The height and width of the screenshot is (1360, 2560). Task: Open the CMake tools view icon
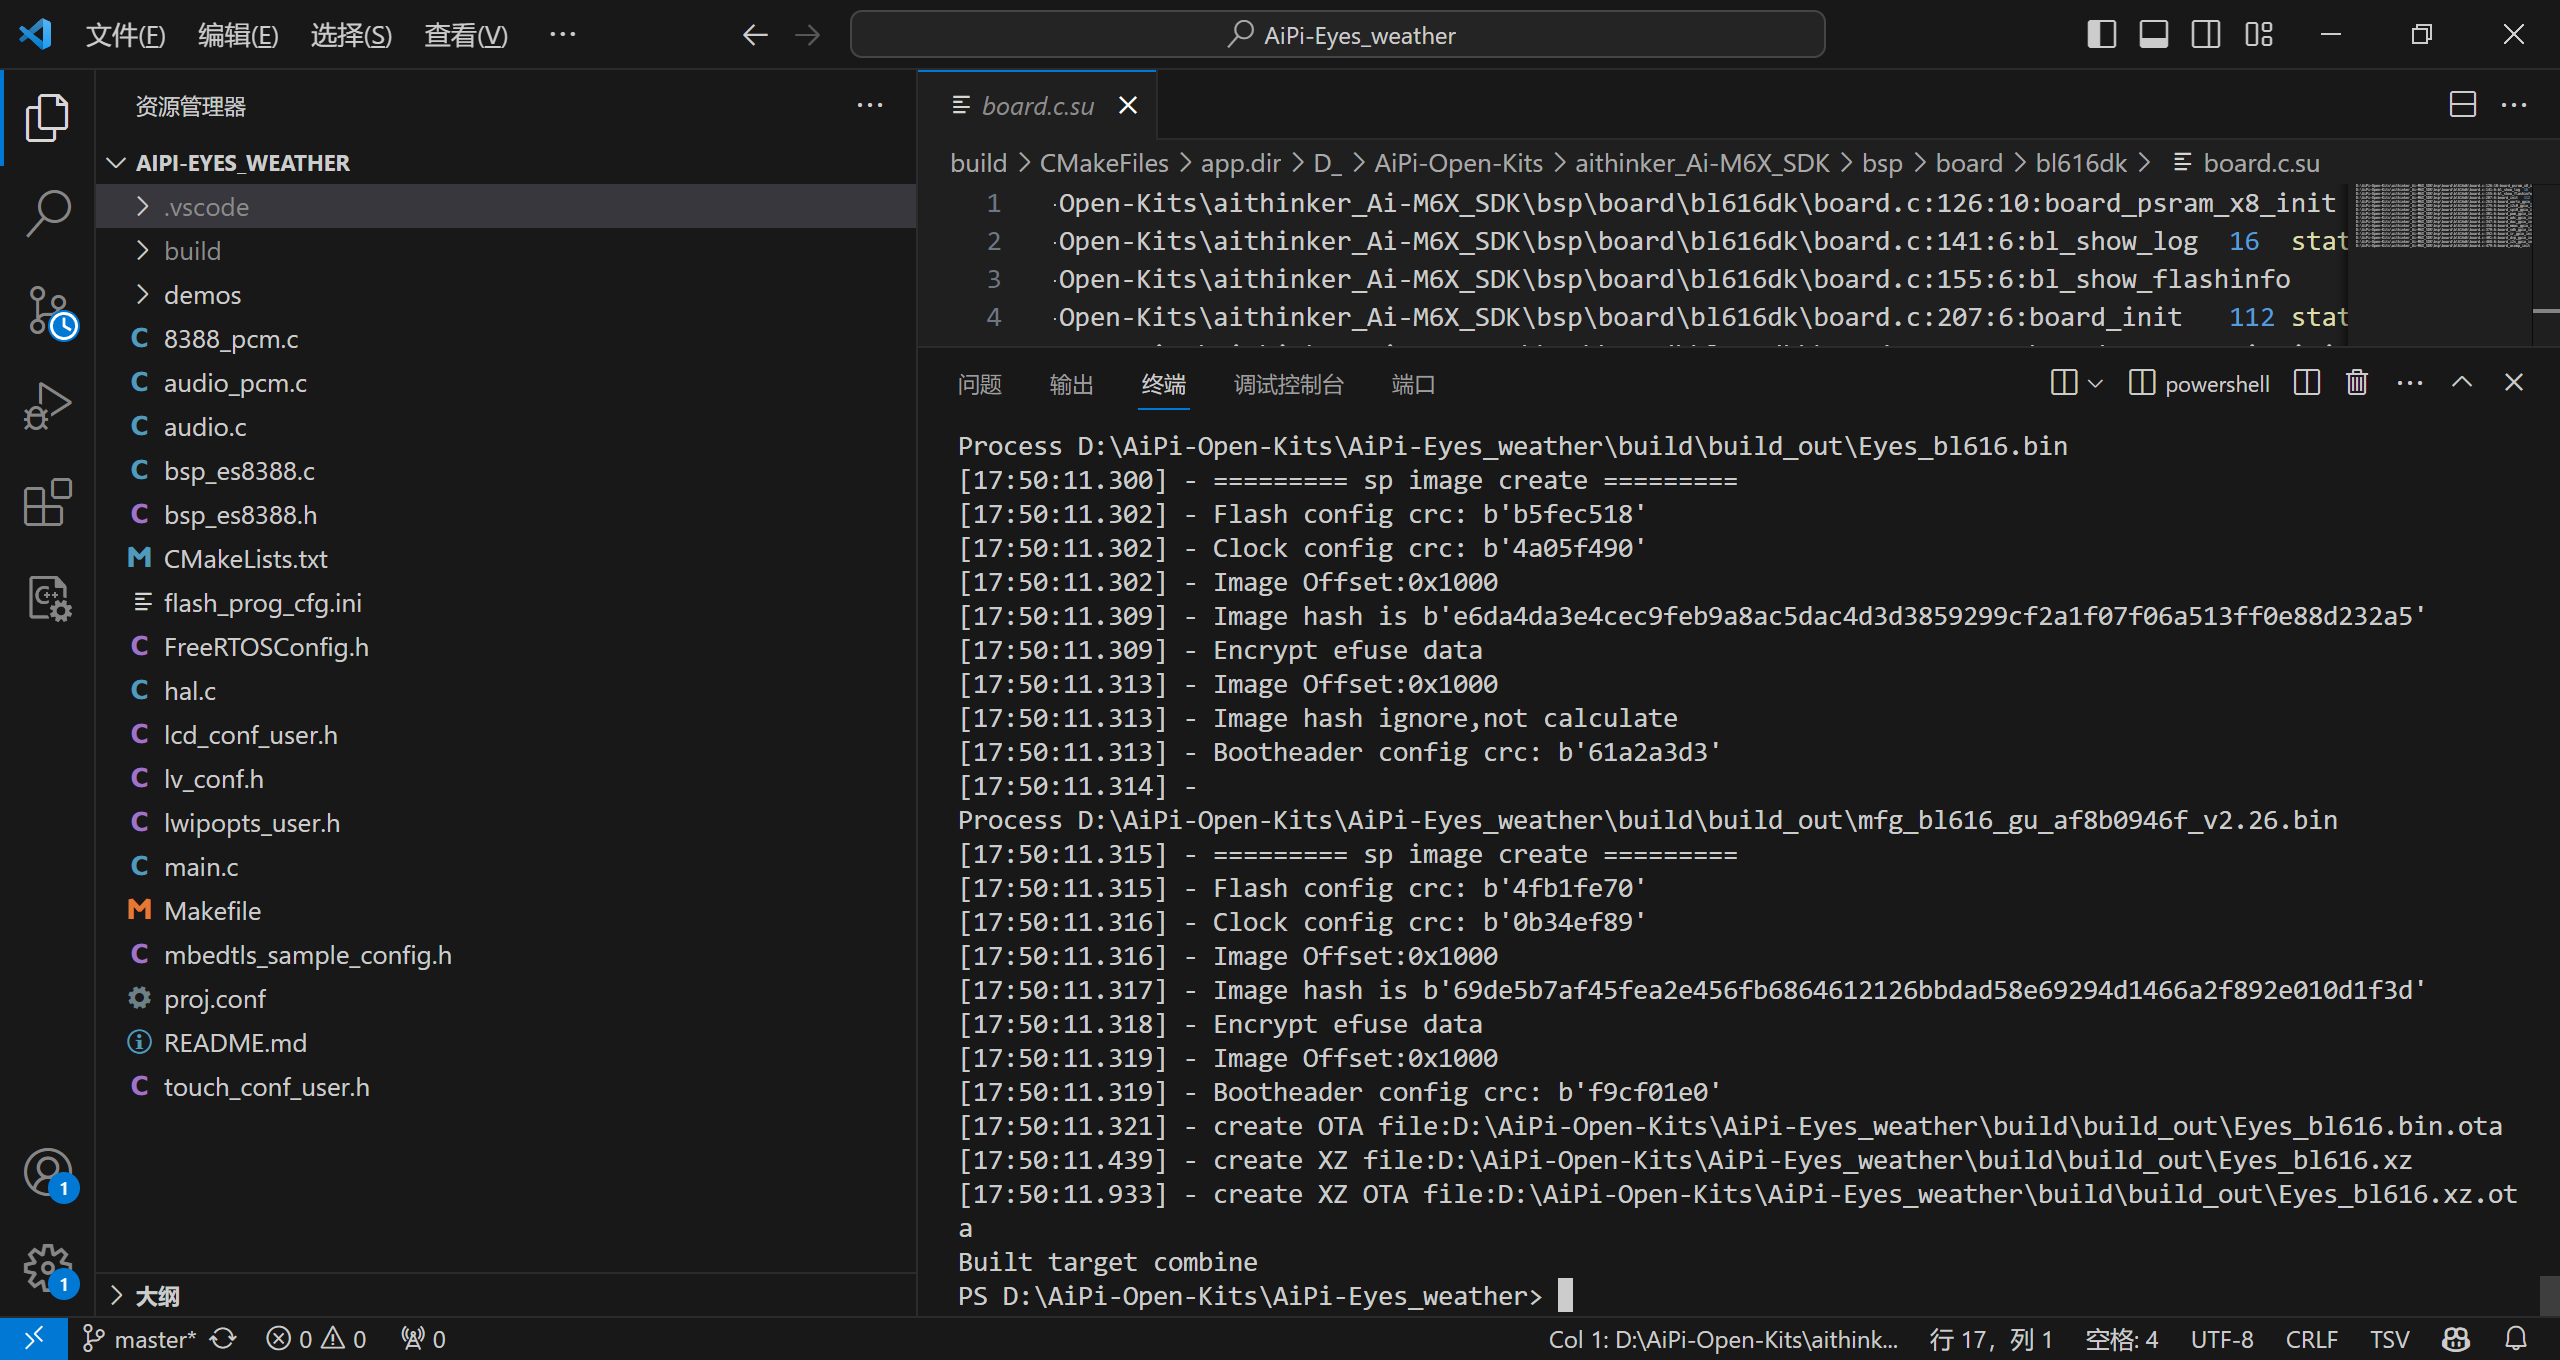tap(47, 598)
